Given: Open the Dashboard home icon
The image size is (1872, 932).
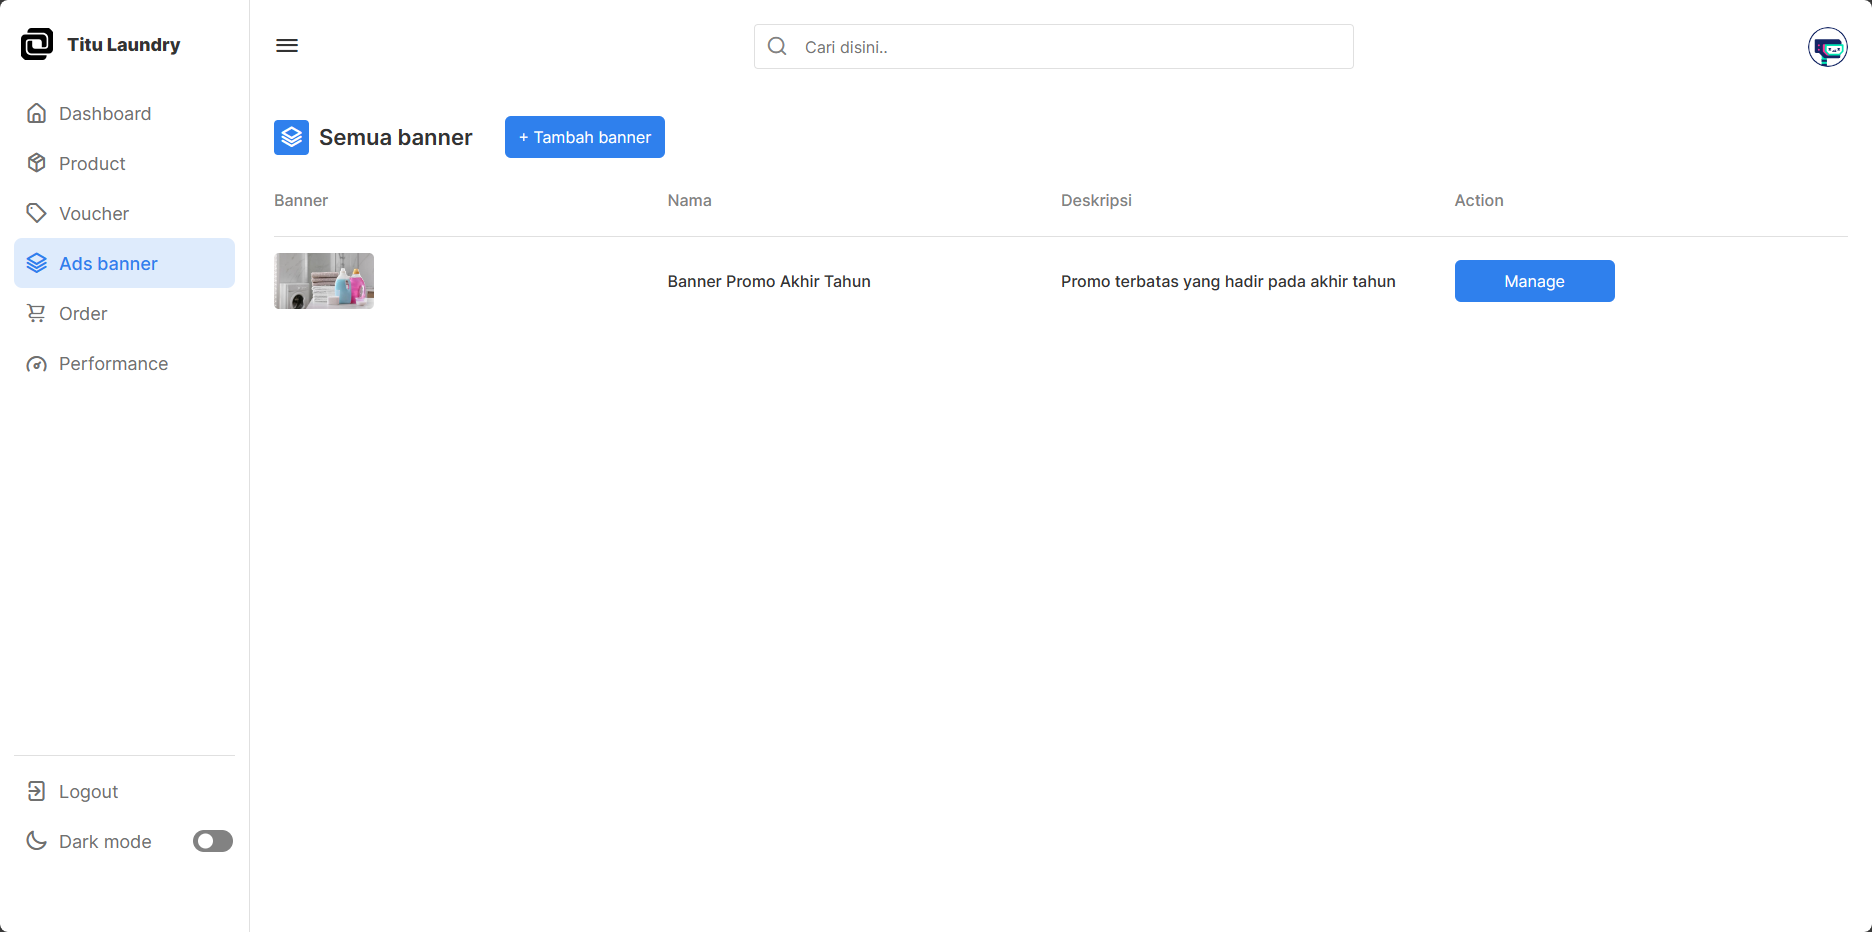Looking at the screenshot, I should [x=37, y=113].
